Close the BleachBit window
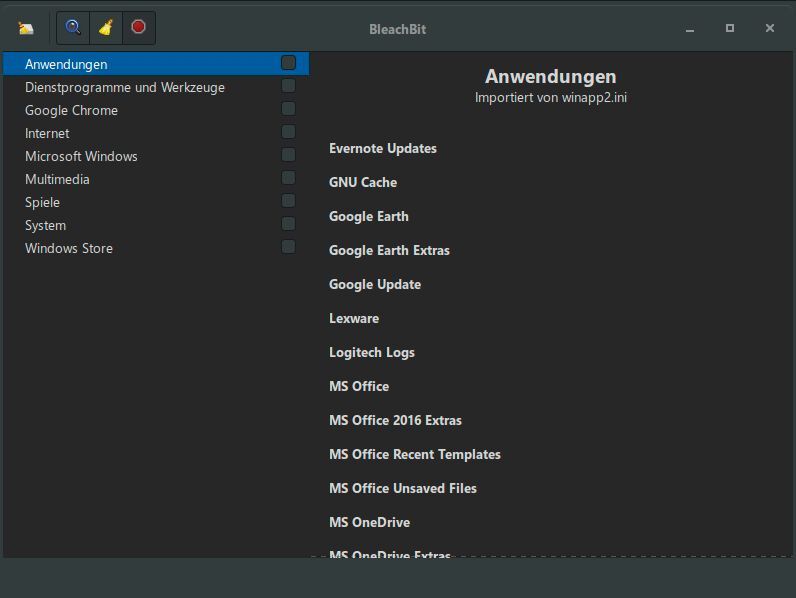Viewport: 796px width, 598px height. click(x=769, y=28)
